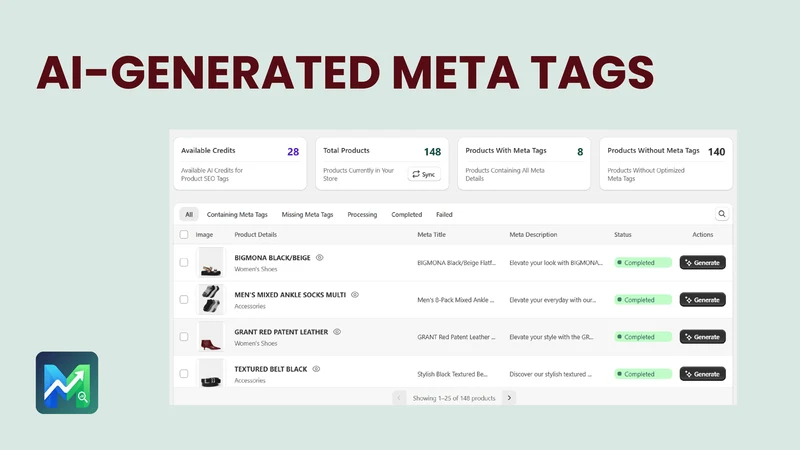Preview BIGMONA BLACK/BEIGE via eye icon
This screenshot has height=450, width=800.
coord(319,258)
